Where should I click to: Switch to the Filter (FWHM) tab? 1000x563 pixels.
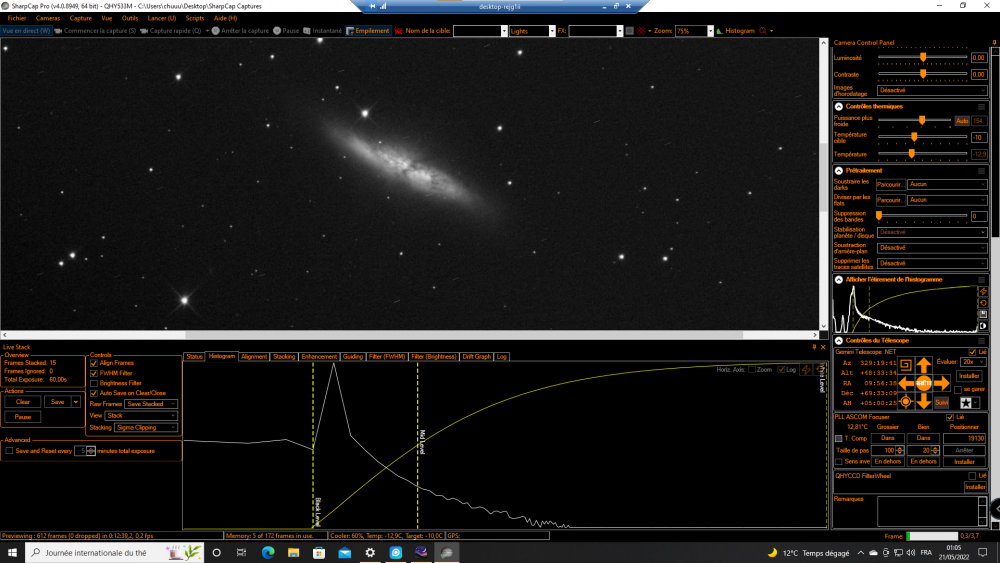coord(386,356)
